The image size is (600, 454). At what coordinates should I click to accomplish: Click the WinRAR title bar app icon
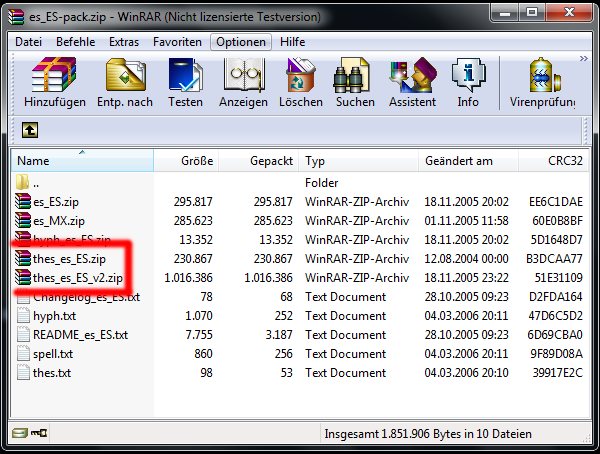(x=16, y=17)
